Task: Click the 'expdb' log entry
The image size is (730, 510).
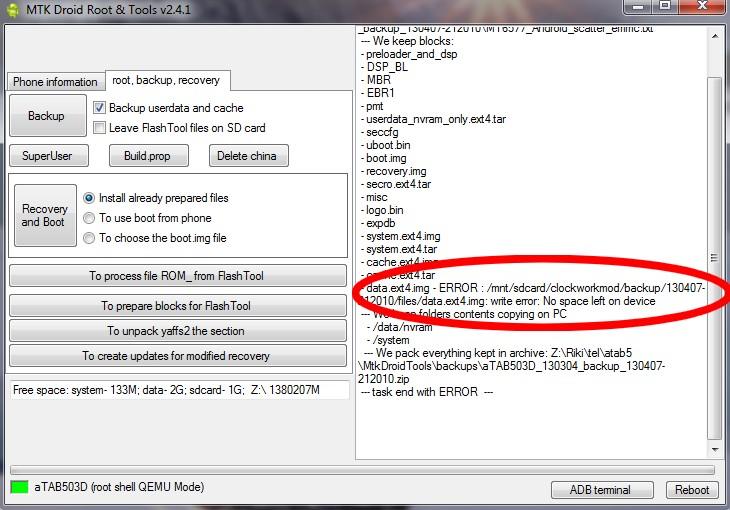Action: (380, 224)
